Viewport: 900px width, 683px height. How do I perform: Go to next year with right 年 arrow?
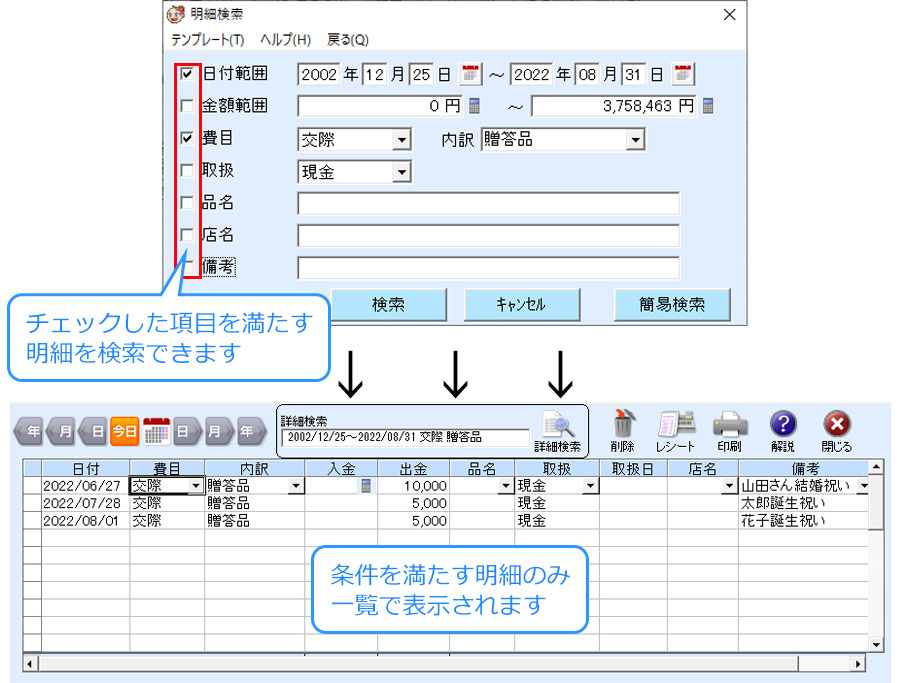tap(251, 432)
